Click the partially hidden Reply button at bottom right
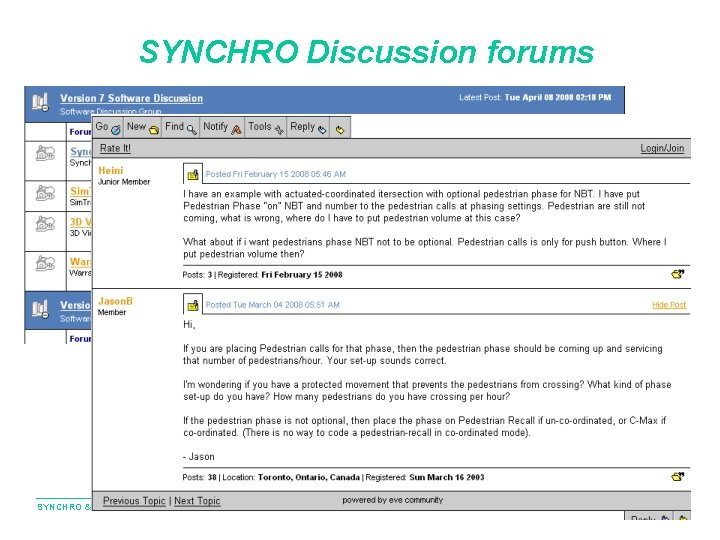720x540 pixels. (649, 516)
